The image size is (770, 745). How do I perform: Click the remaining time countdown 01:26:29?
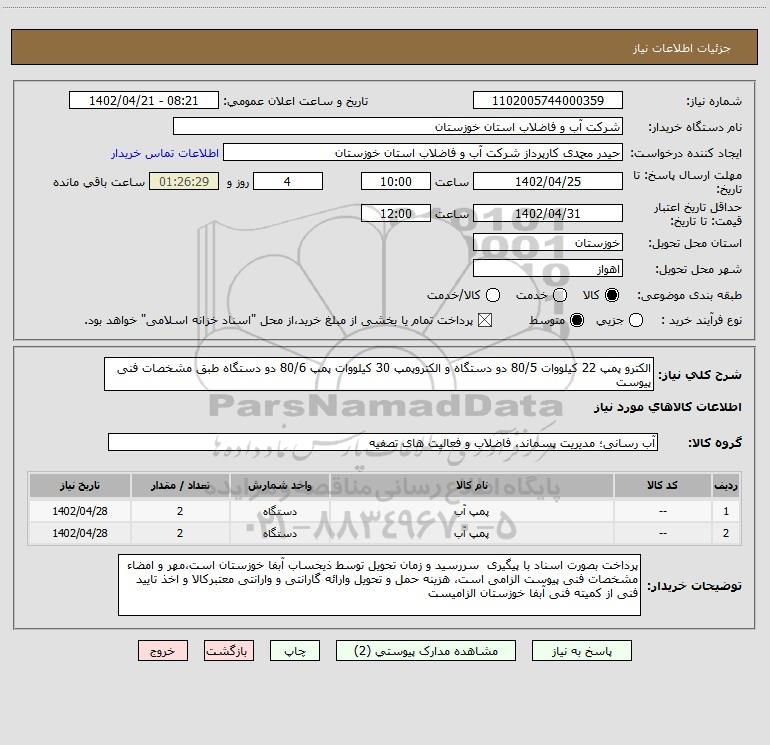[x=184, y=181]
